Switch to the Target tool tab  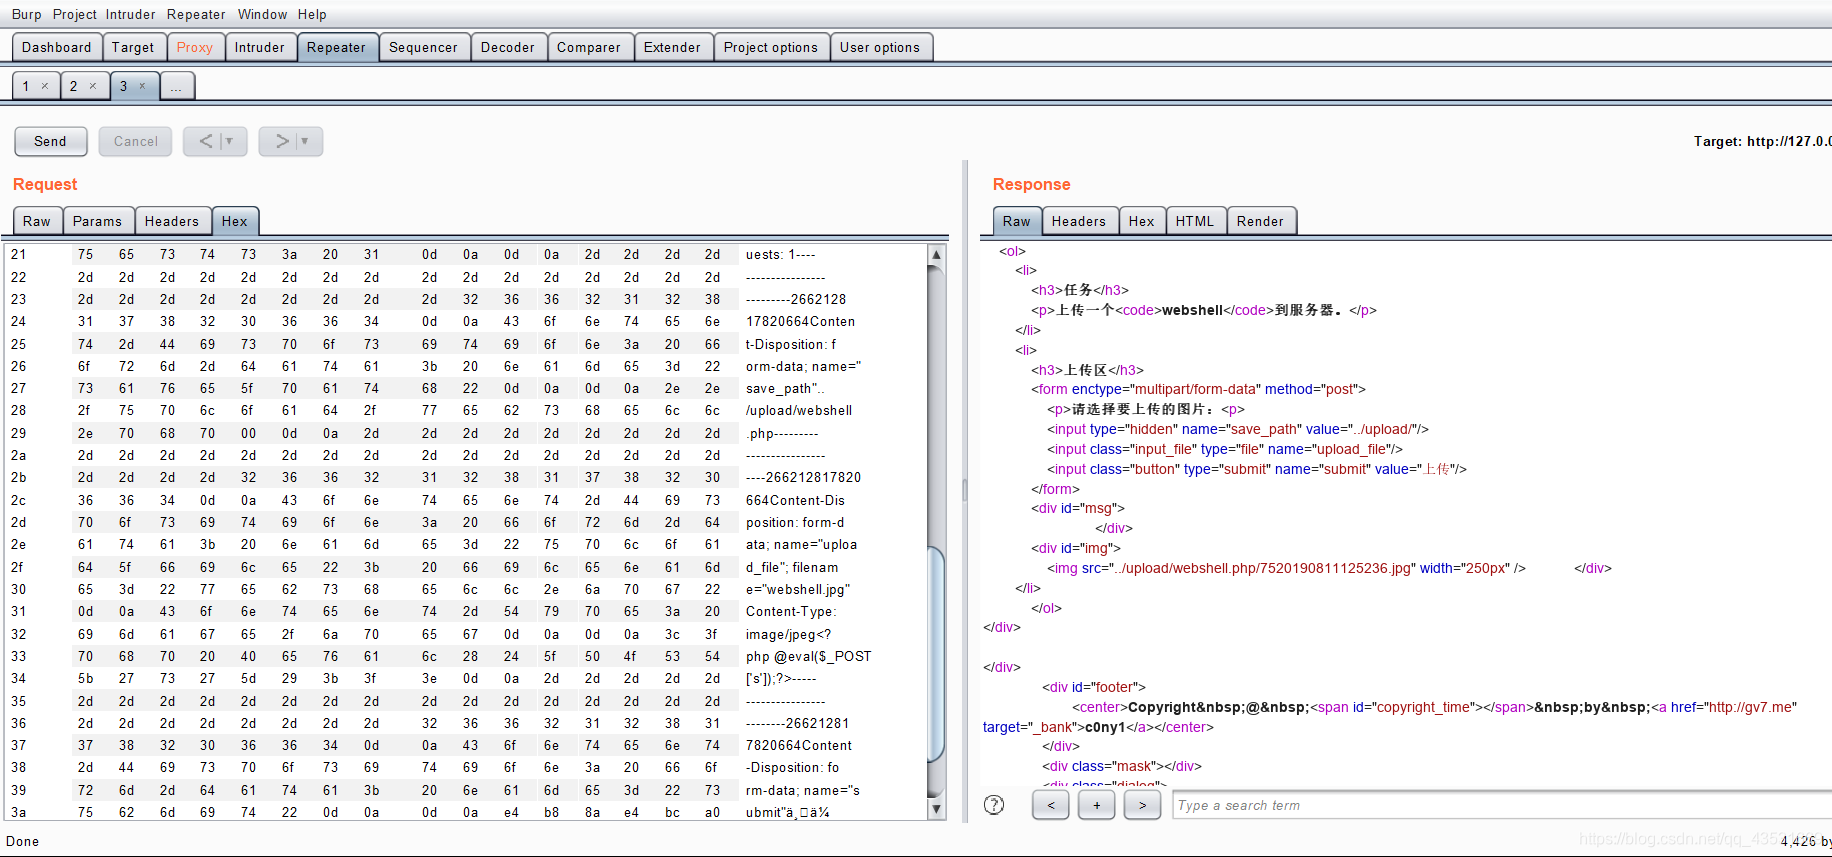133,47
